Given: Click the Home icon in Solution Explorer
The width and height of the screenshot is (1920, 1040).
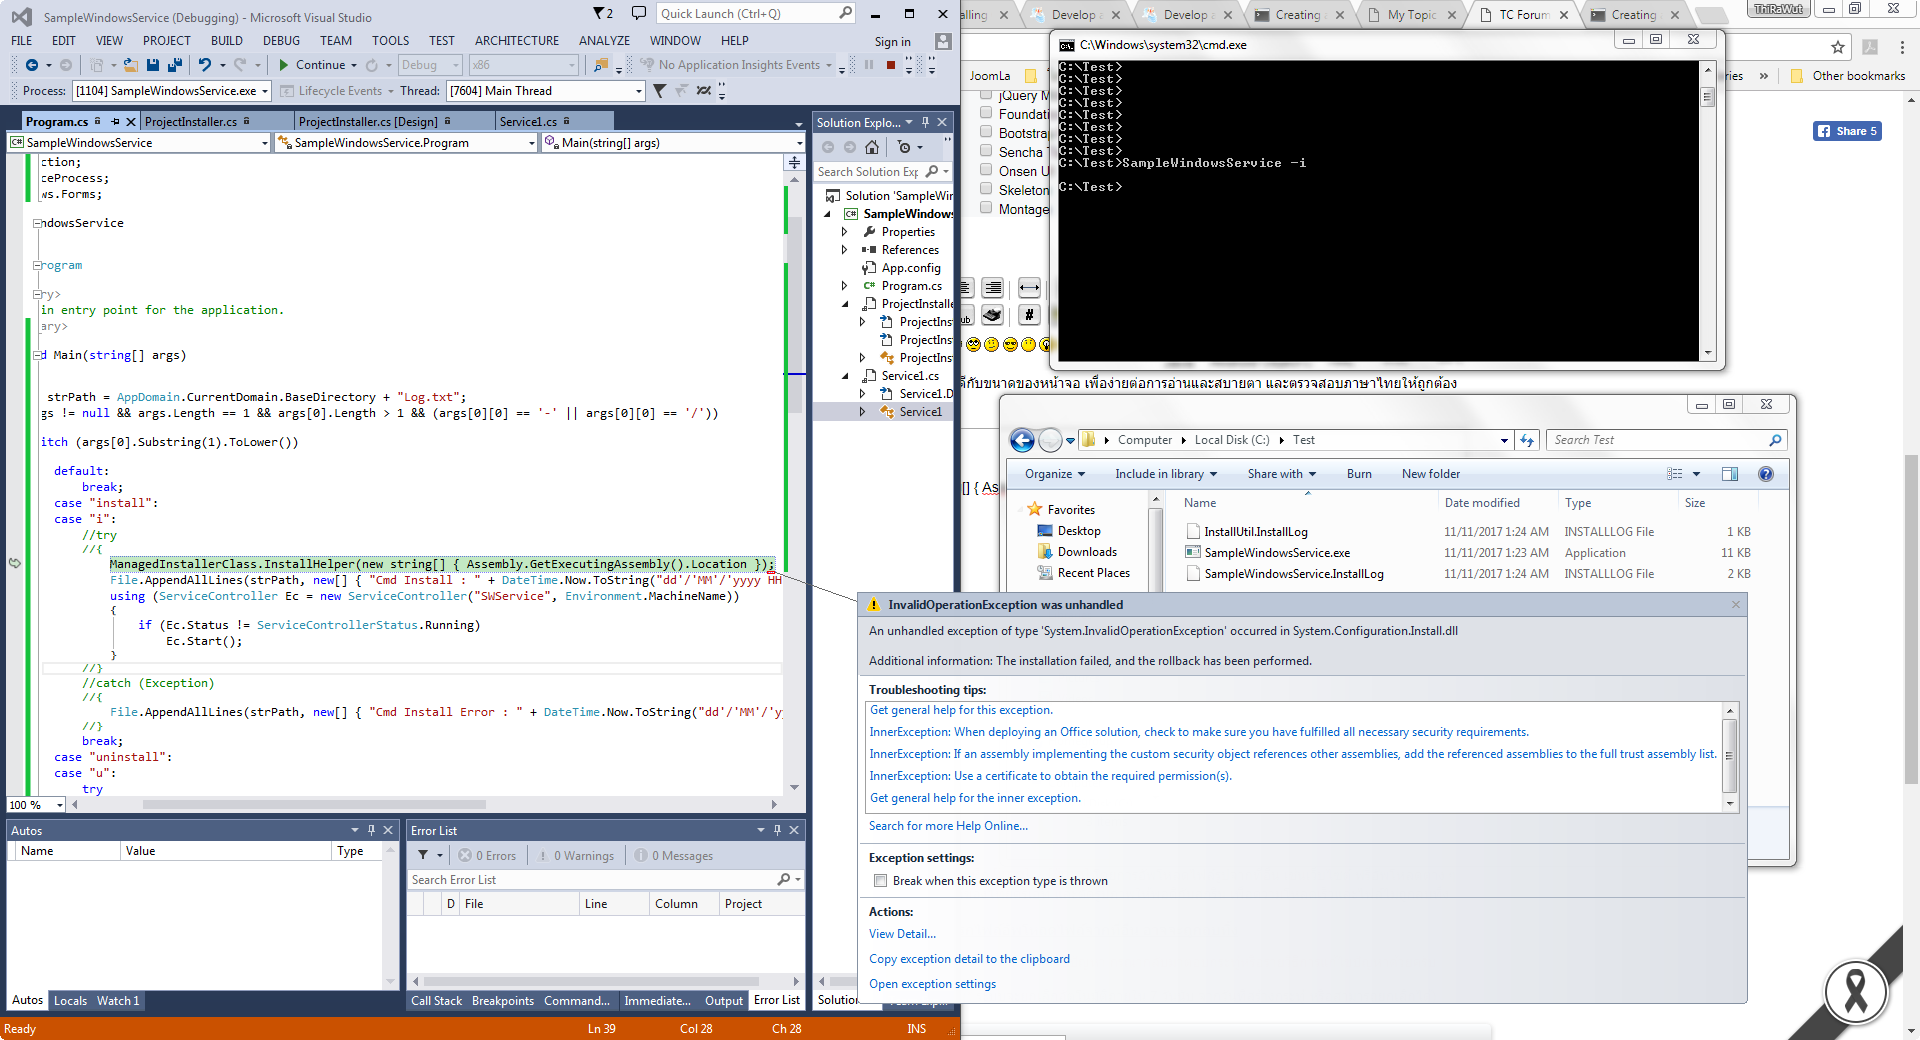Looking at the screenshot, I should 872,147.
